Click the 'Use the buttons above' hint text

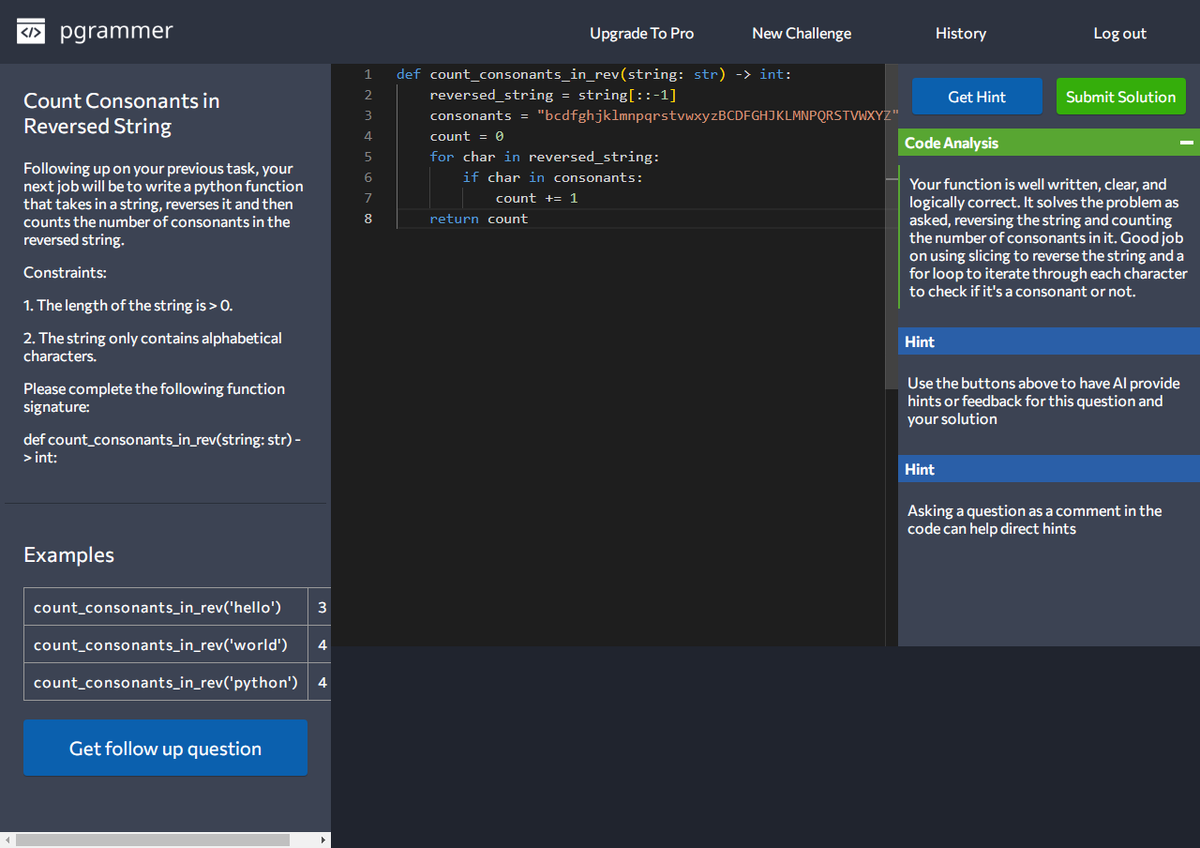1043,401
